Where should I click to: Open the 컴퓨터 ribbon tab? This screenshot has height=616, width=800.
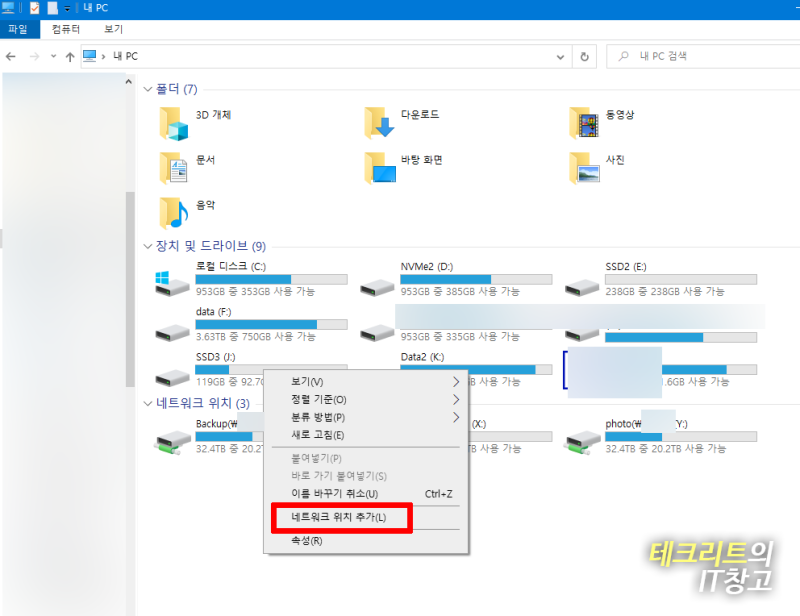tap(66, 29)
